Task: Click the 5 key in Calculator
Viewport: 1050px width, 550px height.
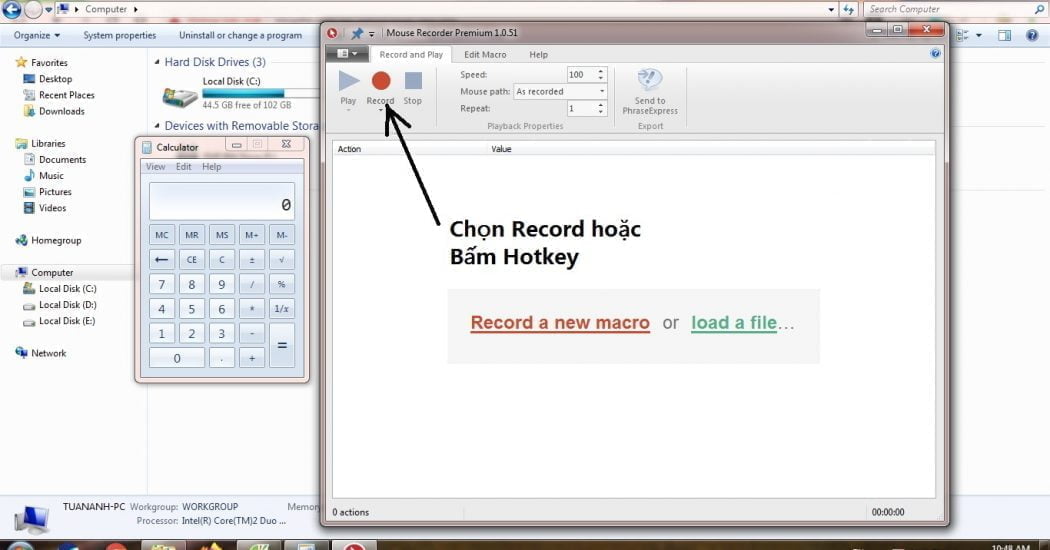Action: (x=192, y=310)
